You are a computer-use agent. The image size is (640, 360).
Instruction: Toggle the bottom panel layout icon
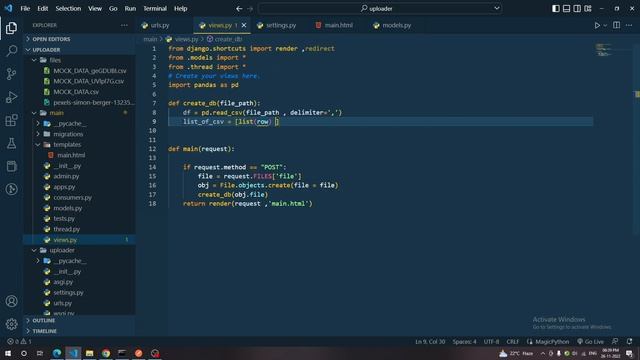pos(567,9)
